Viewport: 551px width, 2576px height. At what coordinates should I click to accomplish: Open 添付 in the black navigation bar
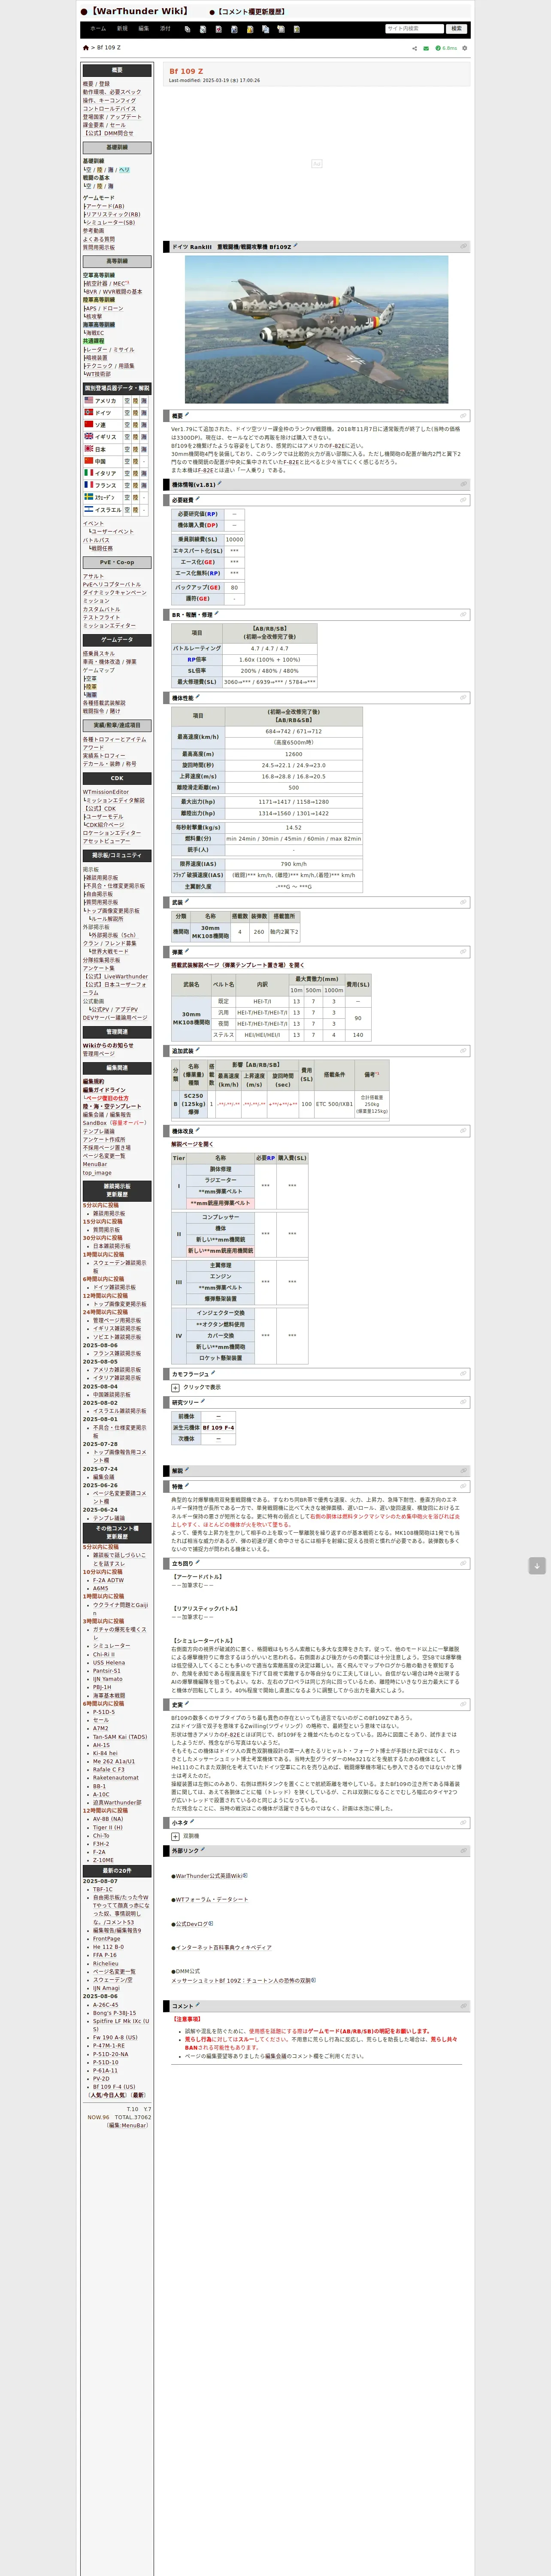click(166, 29)
